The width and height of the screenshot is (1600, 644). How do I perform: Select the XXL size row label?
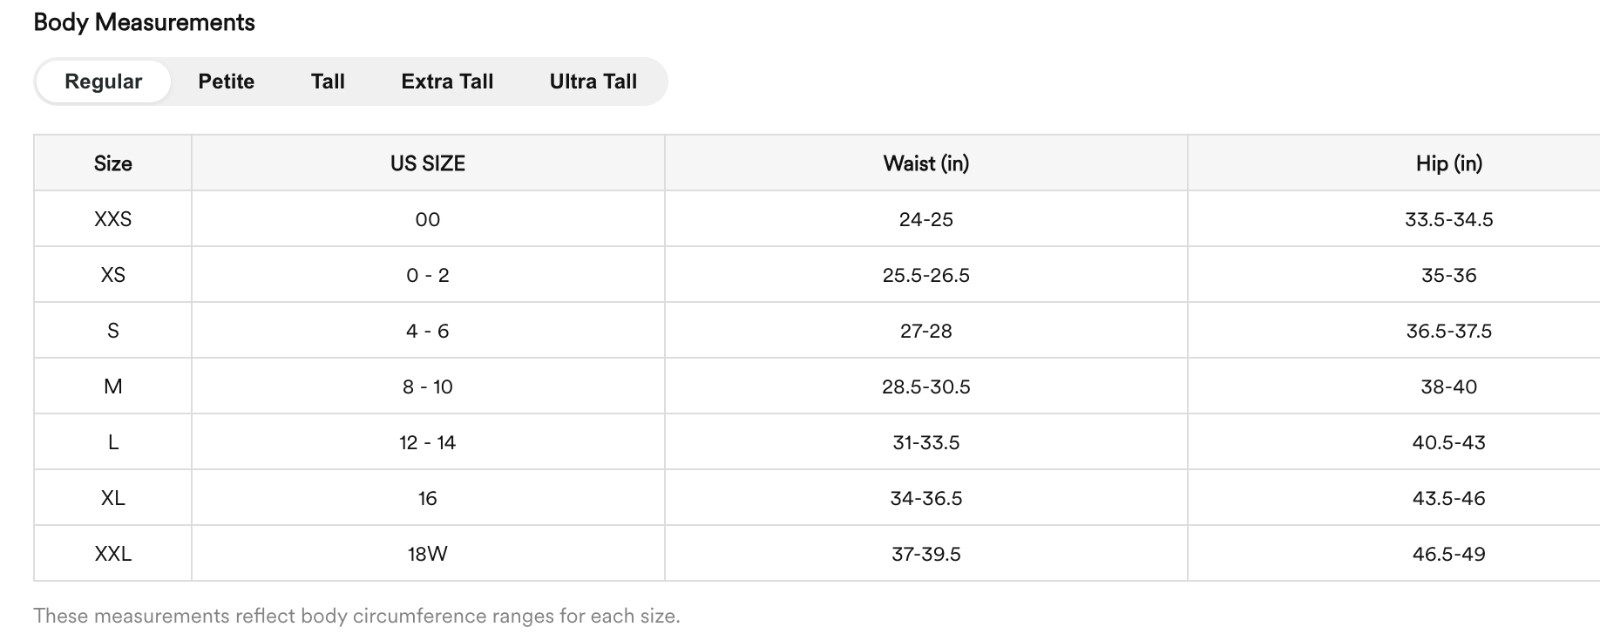(x=113, y=554)
